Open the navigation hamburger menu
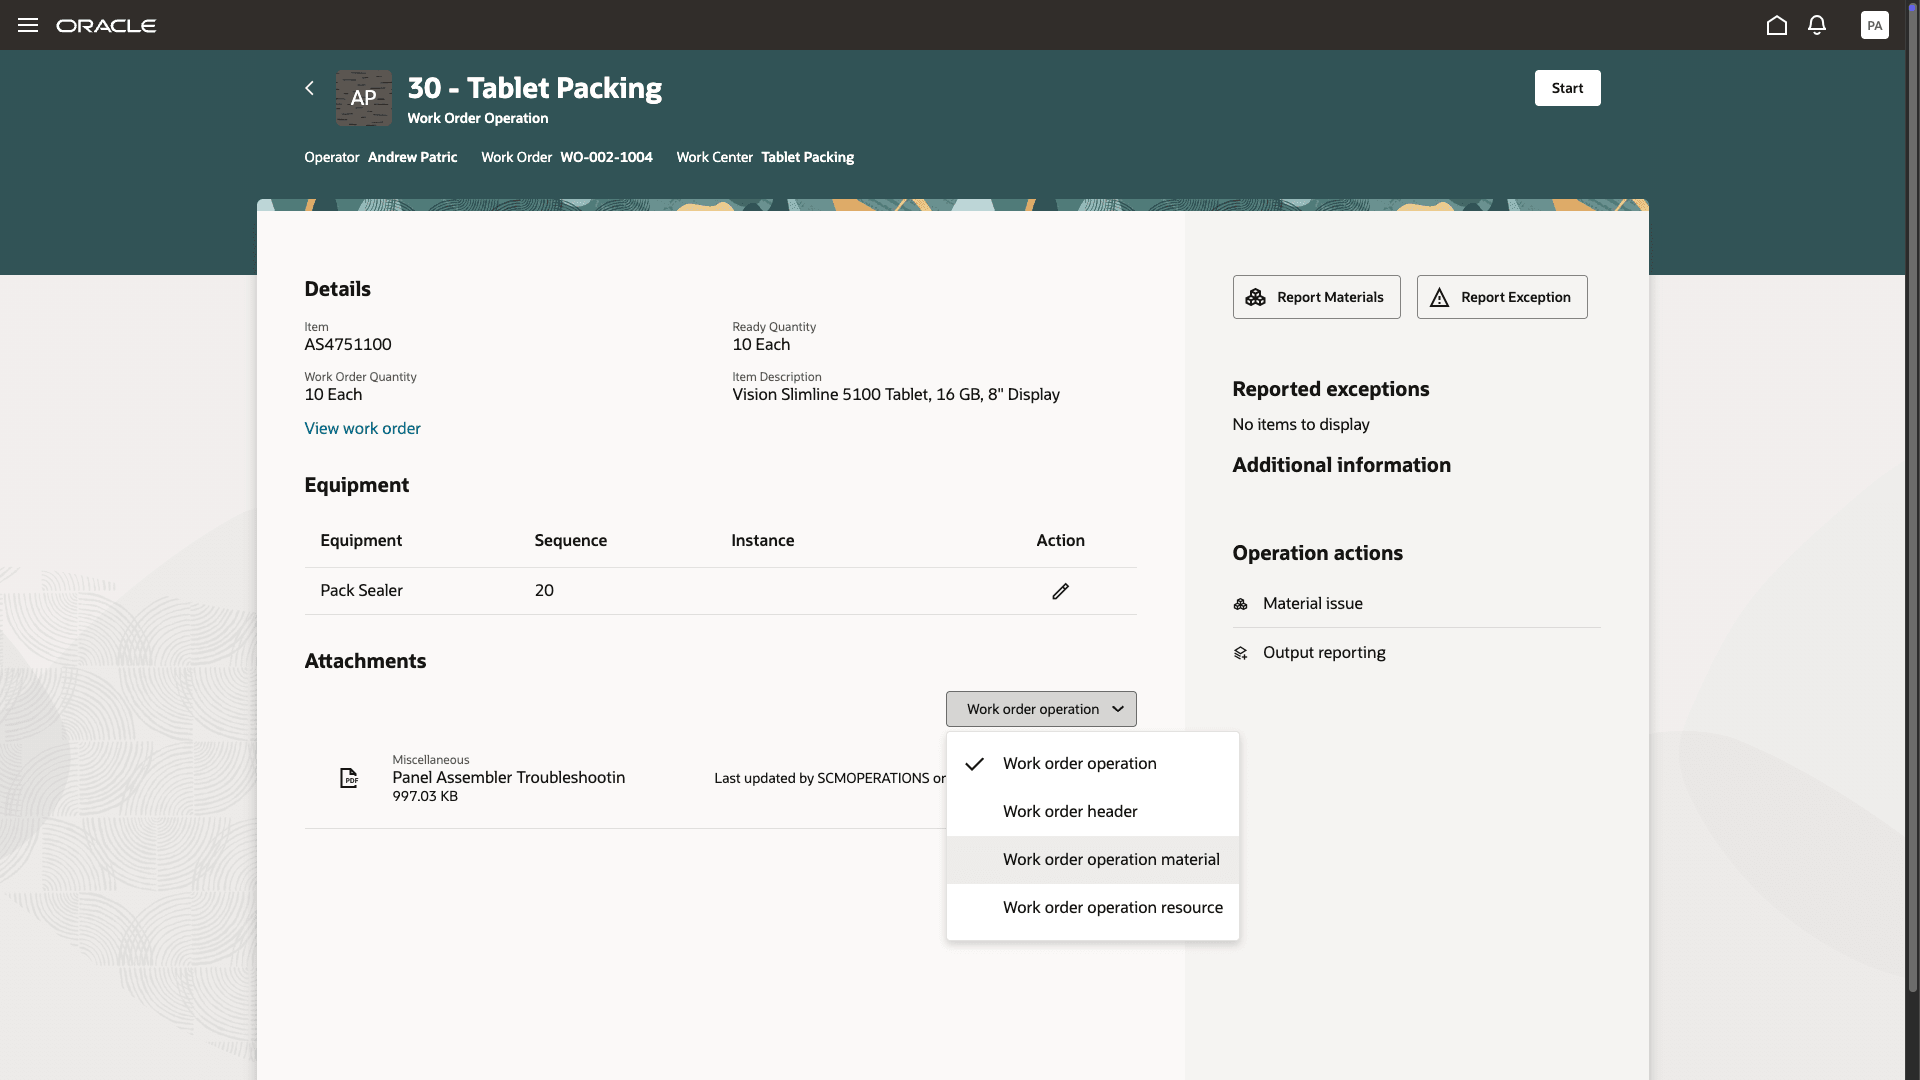 [27, 25]
